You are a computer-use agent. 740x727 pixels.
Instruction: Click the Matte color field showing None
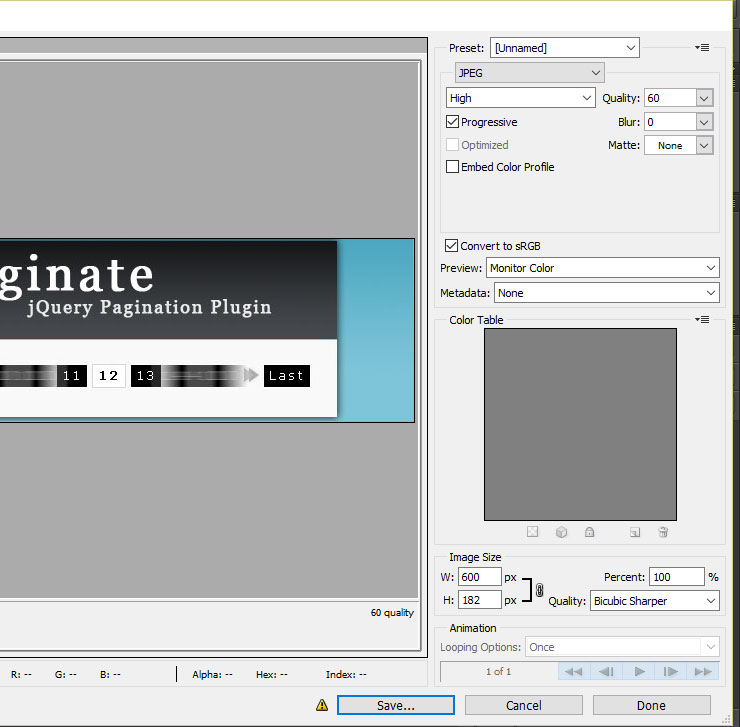(x=670, y=145)
